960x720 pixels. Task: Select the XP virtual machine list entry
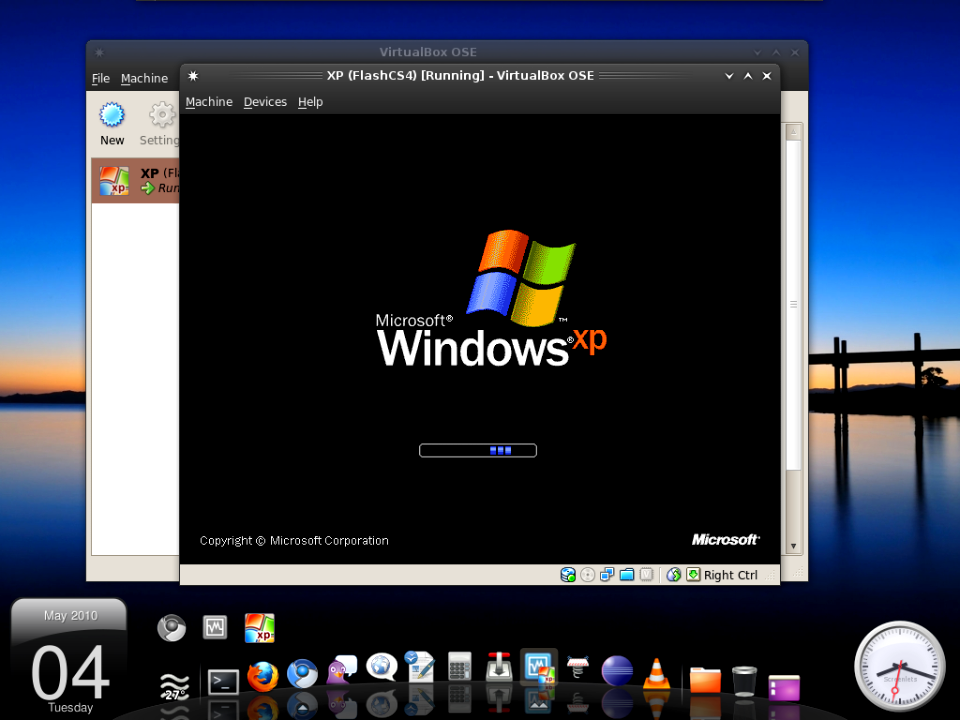pyautogui.click(x=135, y=181)
